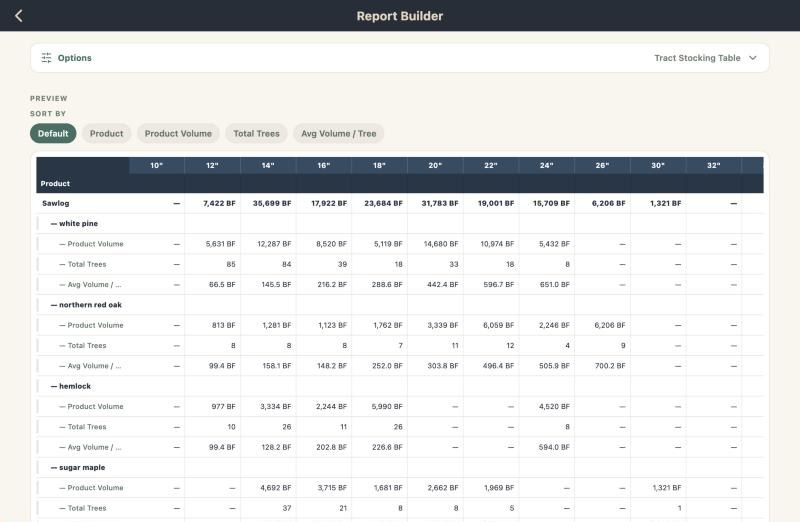Select the Default sort option
This screenshot has width=800, height=522.
pos(53,133)
